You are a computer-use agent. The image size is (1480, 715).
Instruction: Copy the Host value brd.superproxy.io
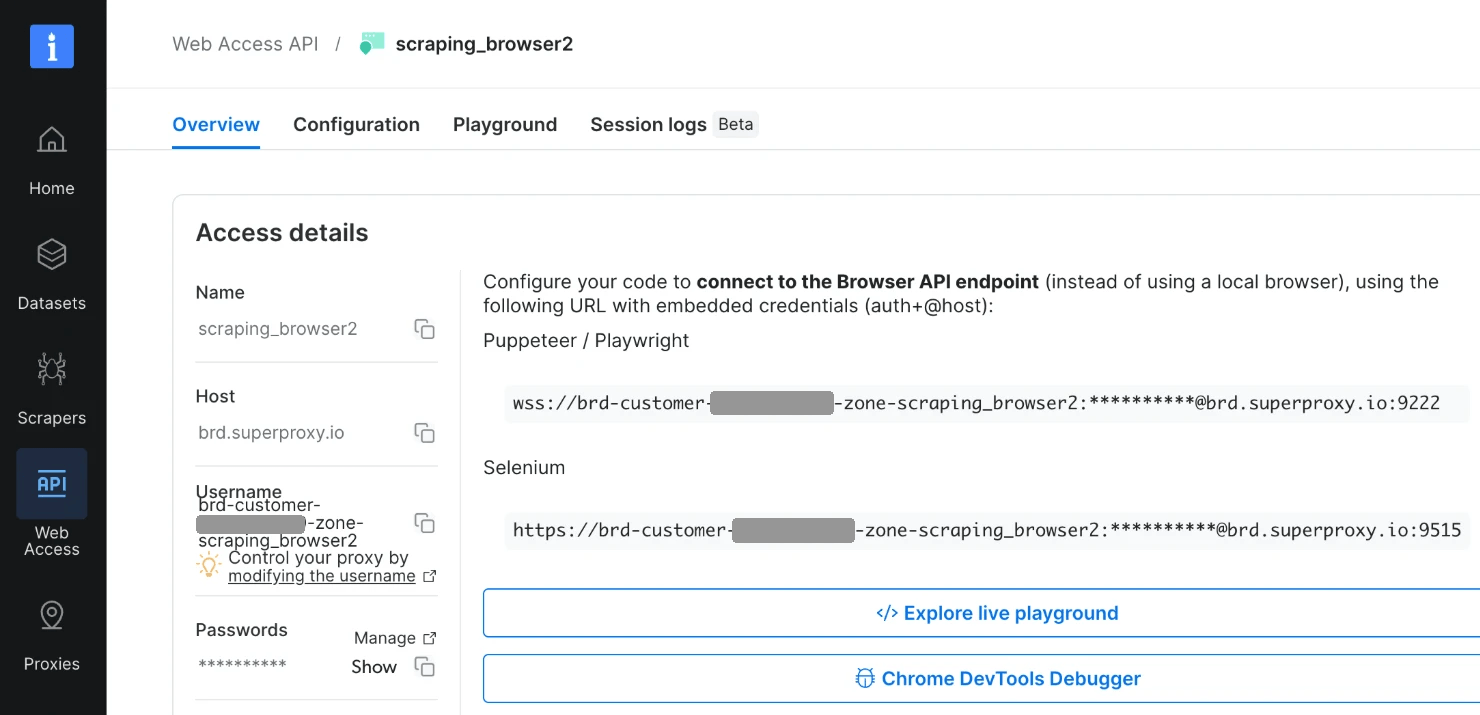pyautogui.click(x=425, y=433)
